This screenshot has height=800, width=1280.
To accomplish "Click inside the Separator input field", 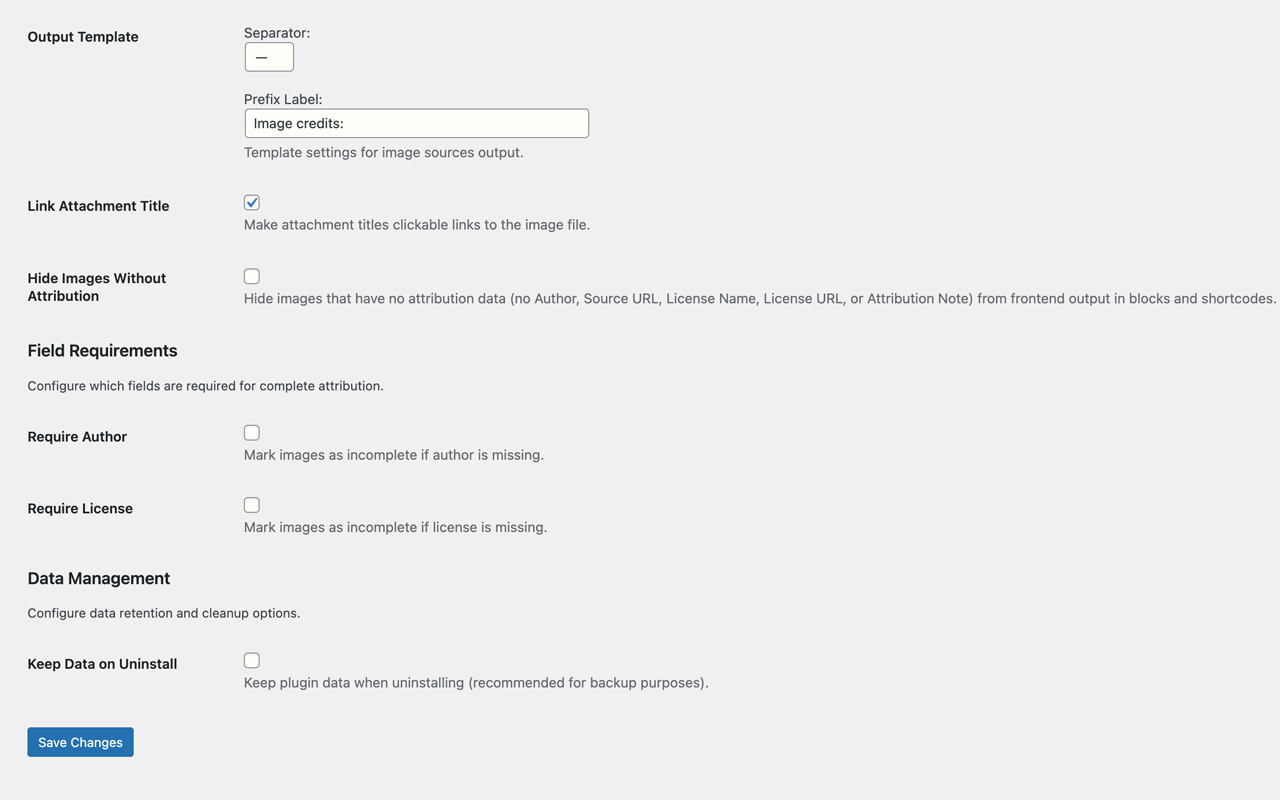I will point(269,57).
